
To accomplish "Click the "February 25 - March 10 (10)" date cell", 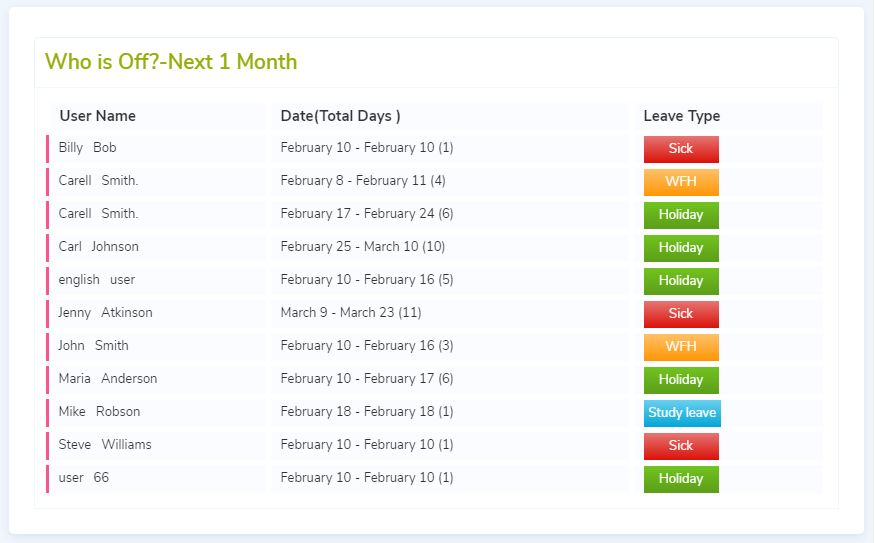I will [x=362, y=247].
